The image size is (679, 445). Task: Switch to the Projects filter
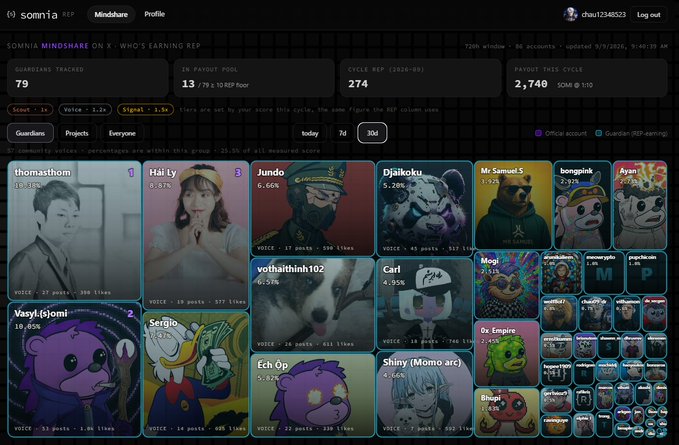click(77, 133)
